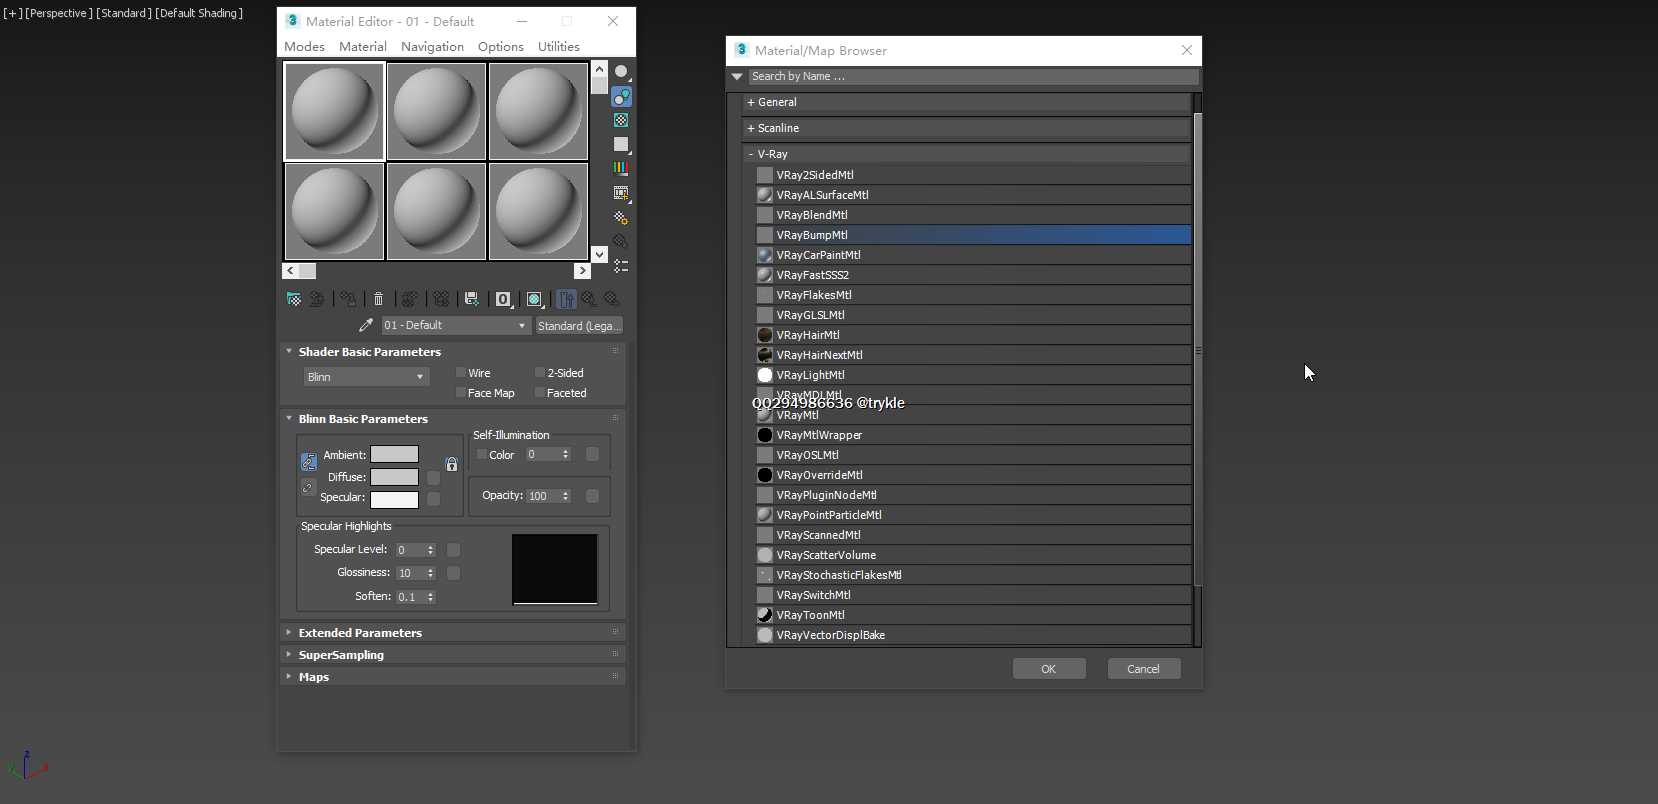Viewport: 1658px width, 804px height.
Task: Click the Sample Type sphere icon
Action: tap(621, 72)
